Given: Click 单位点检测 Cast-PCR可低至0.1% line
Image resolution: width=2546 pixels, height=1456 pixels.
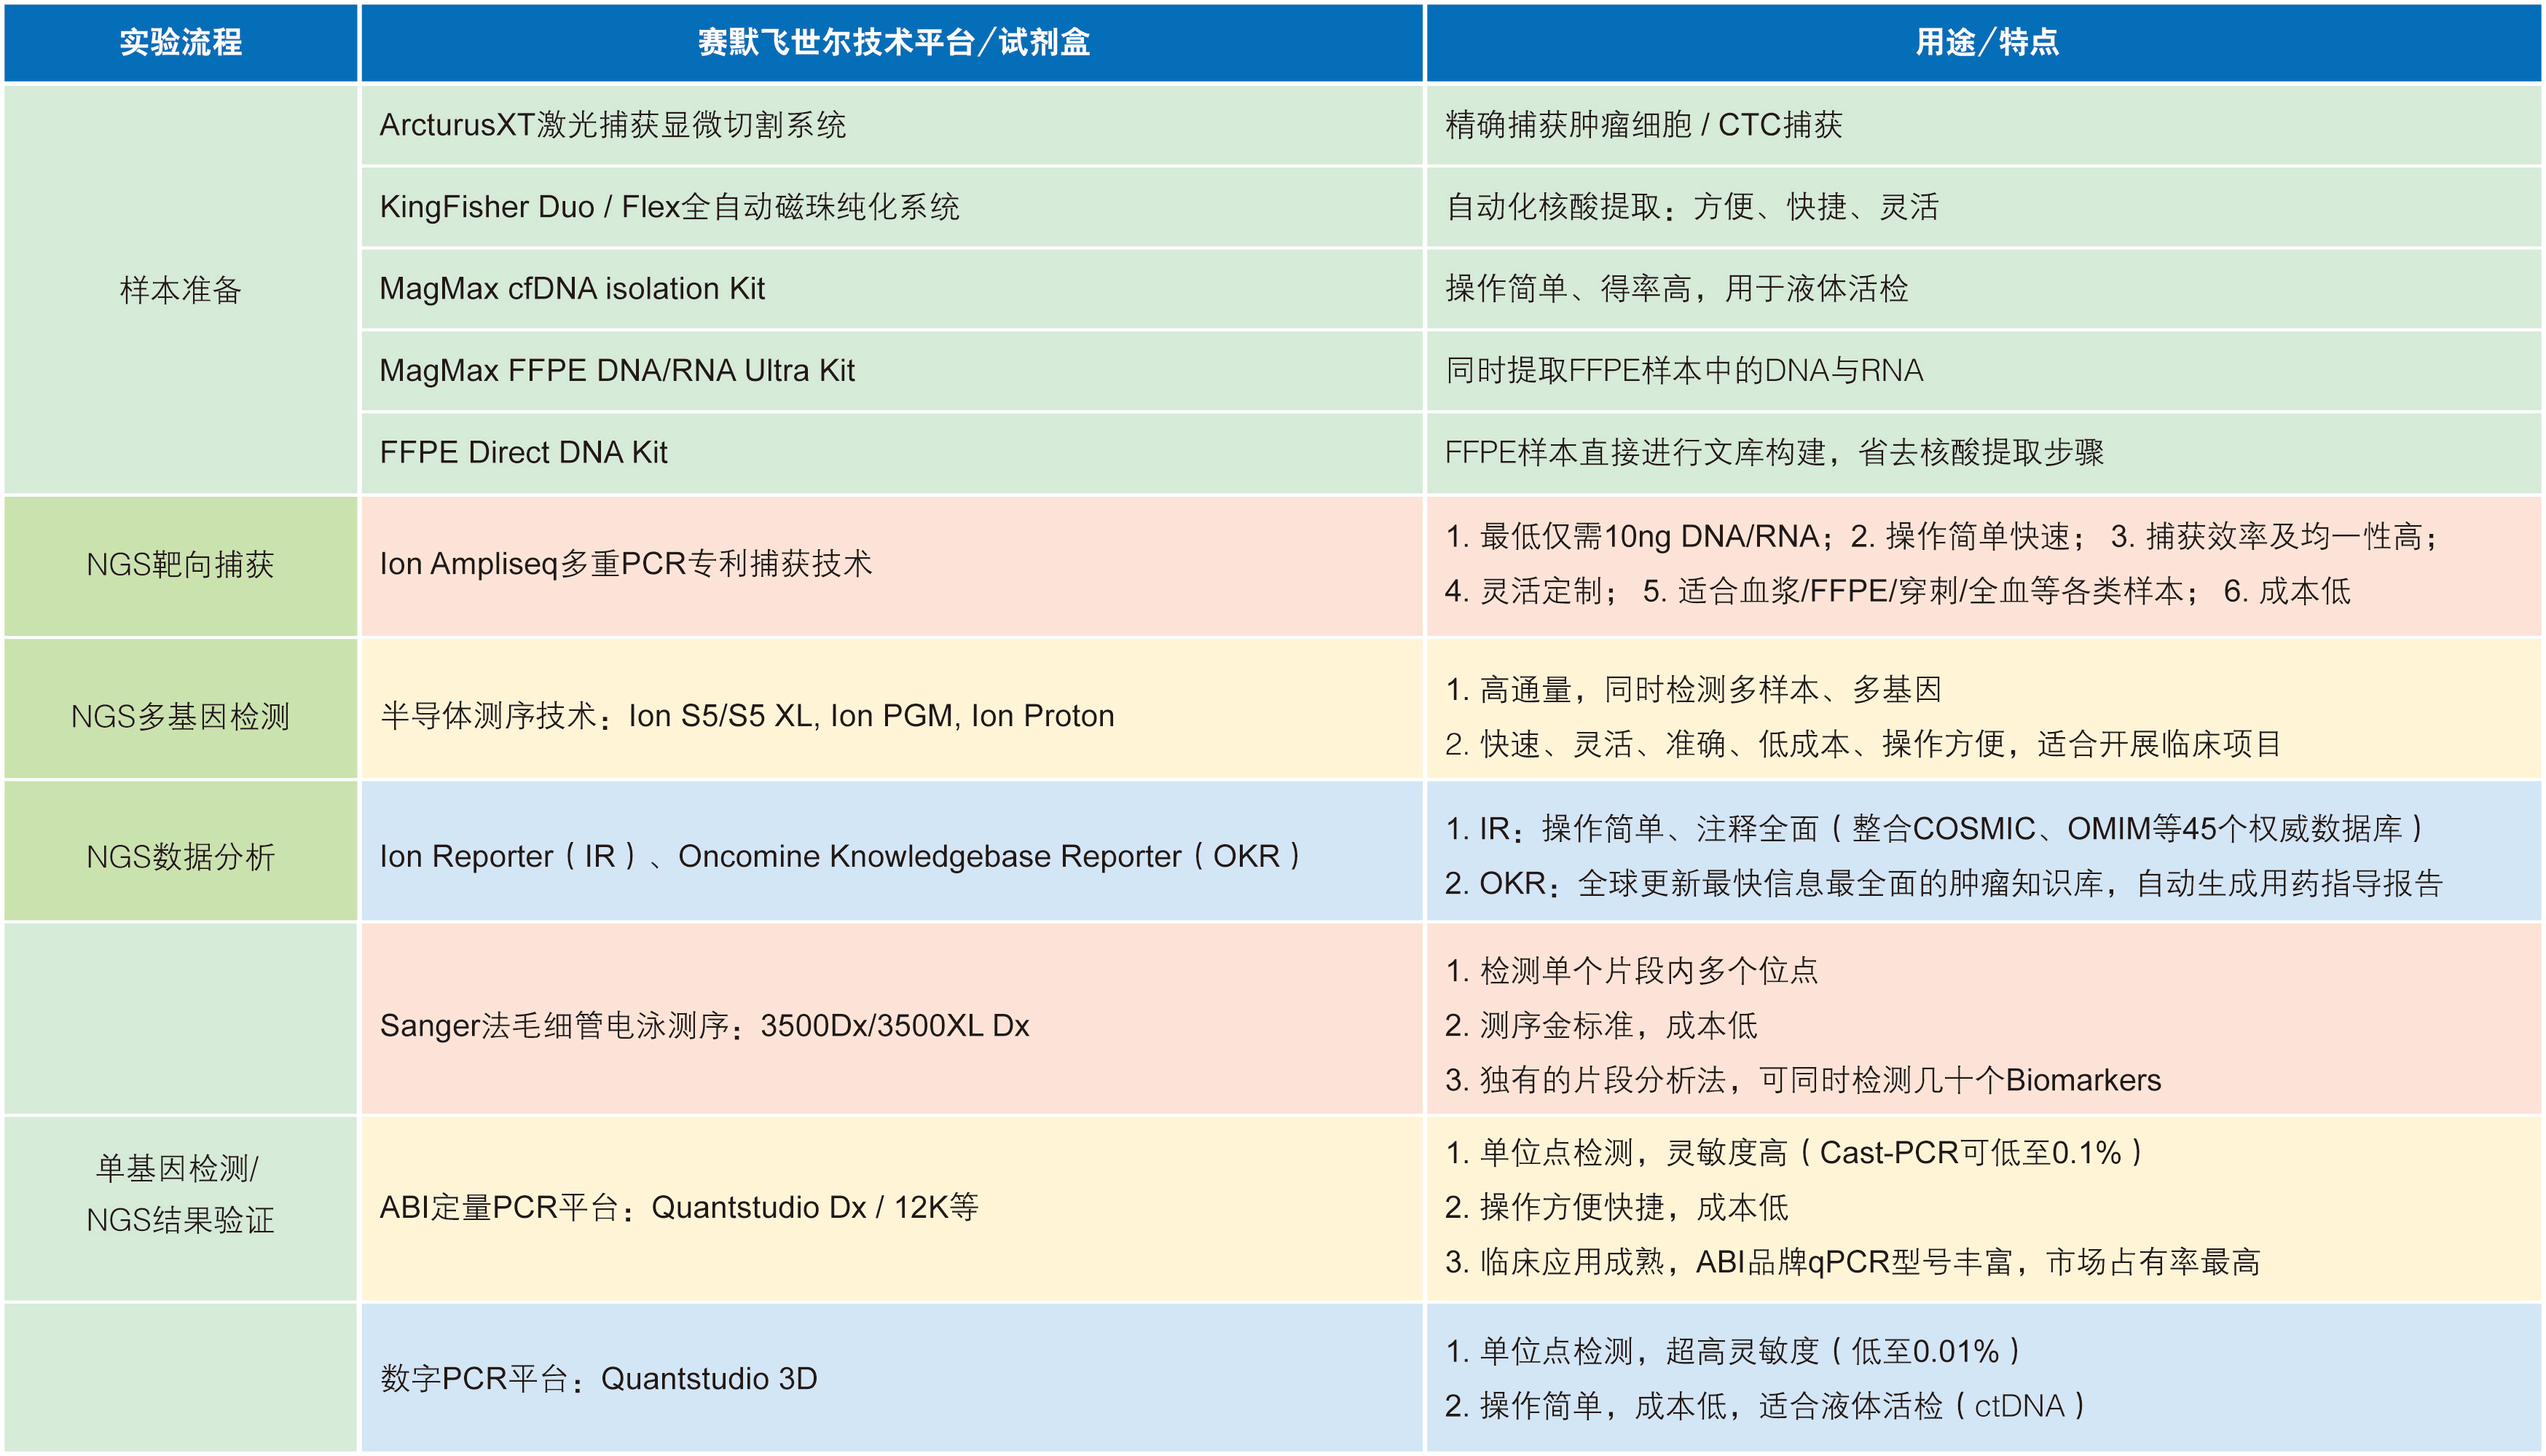Looking at the screenshot, I should click(x=1794, y=1153).
